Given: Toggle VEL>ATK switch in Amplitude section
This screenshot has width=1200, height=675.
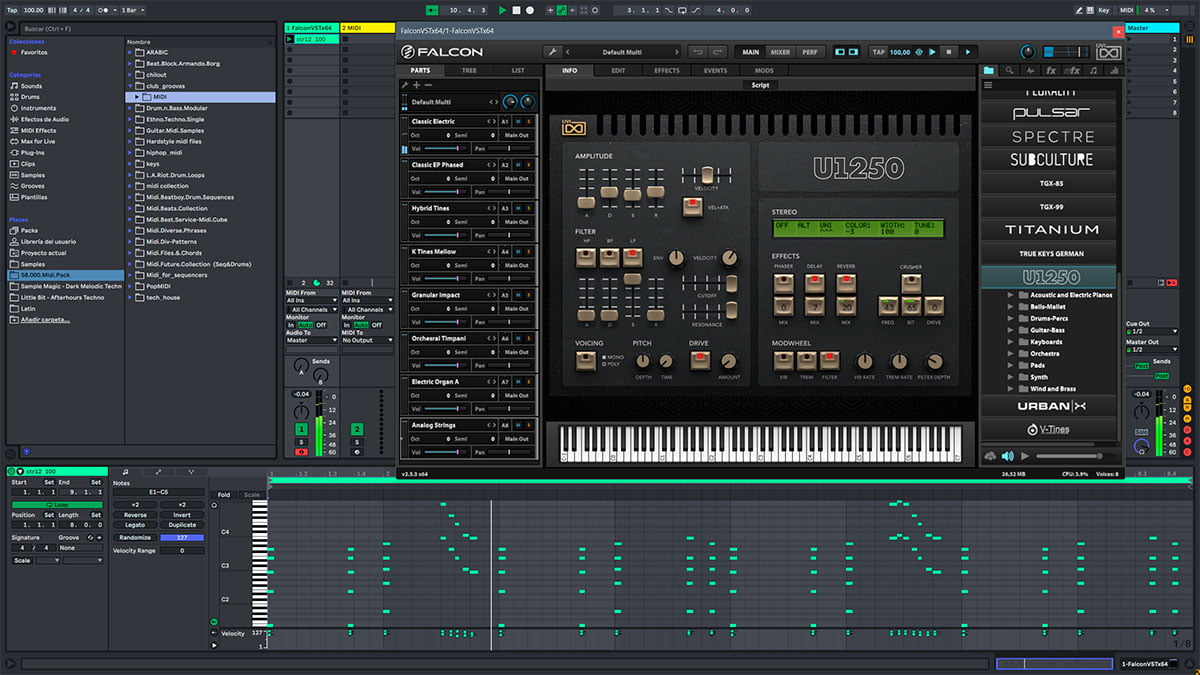Looking at the screenshot, I should pyautogui.click(x=691, y=206).
